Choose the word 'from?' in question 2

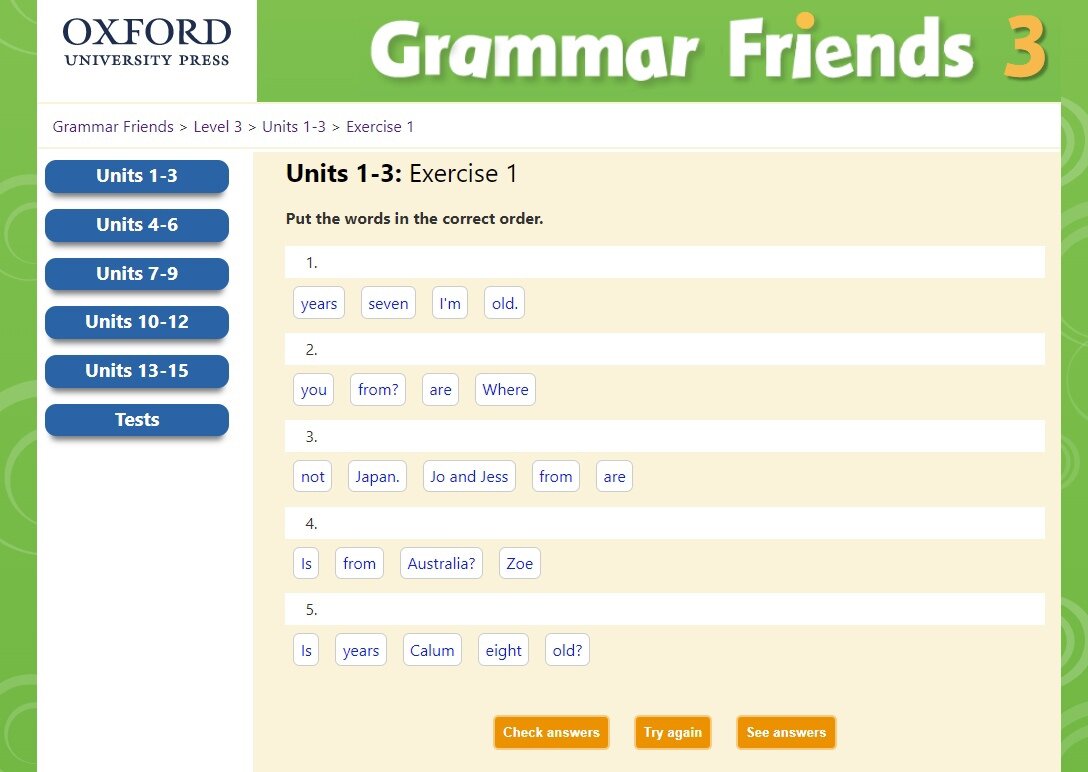(377, 390)
